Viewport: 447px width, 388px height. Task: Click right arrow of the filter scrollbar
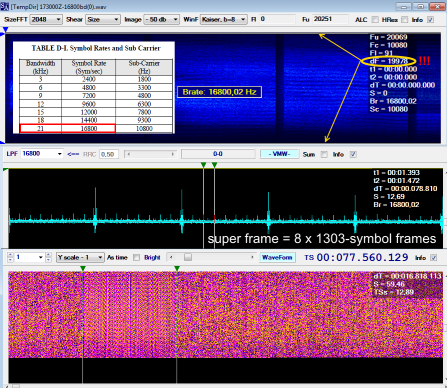[x=173, y=154]
